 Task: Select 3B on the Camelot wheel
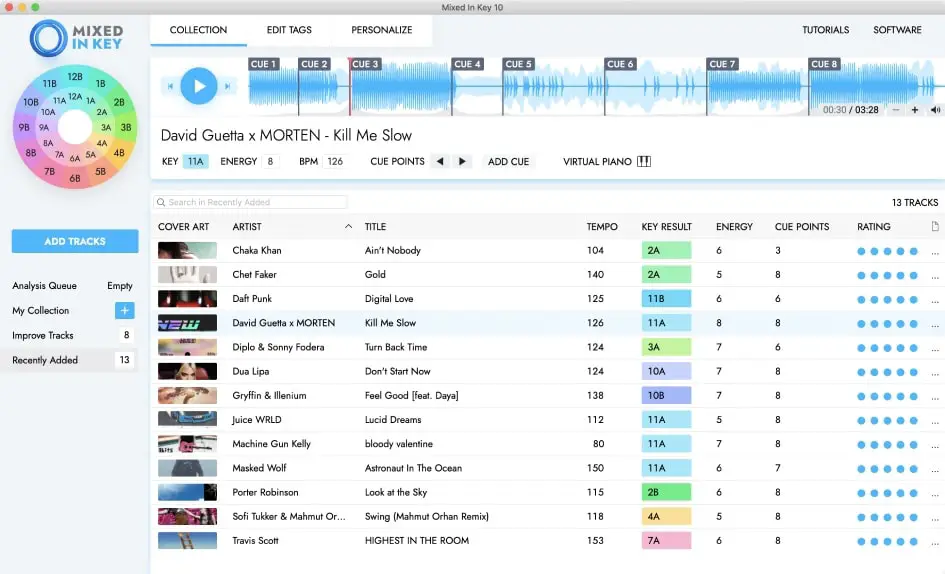[125, 127]
